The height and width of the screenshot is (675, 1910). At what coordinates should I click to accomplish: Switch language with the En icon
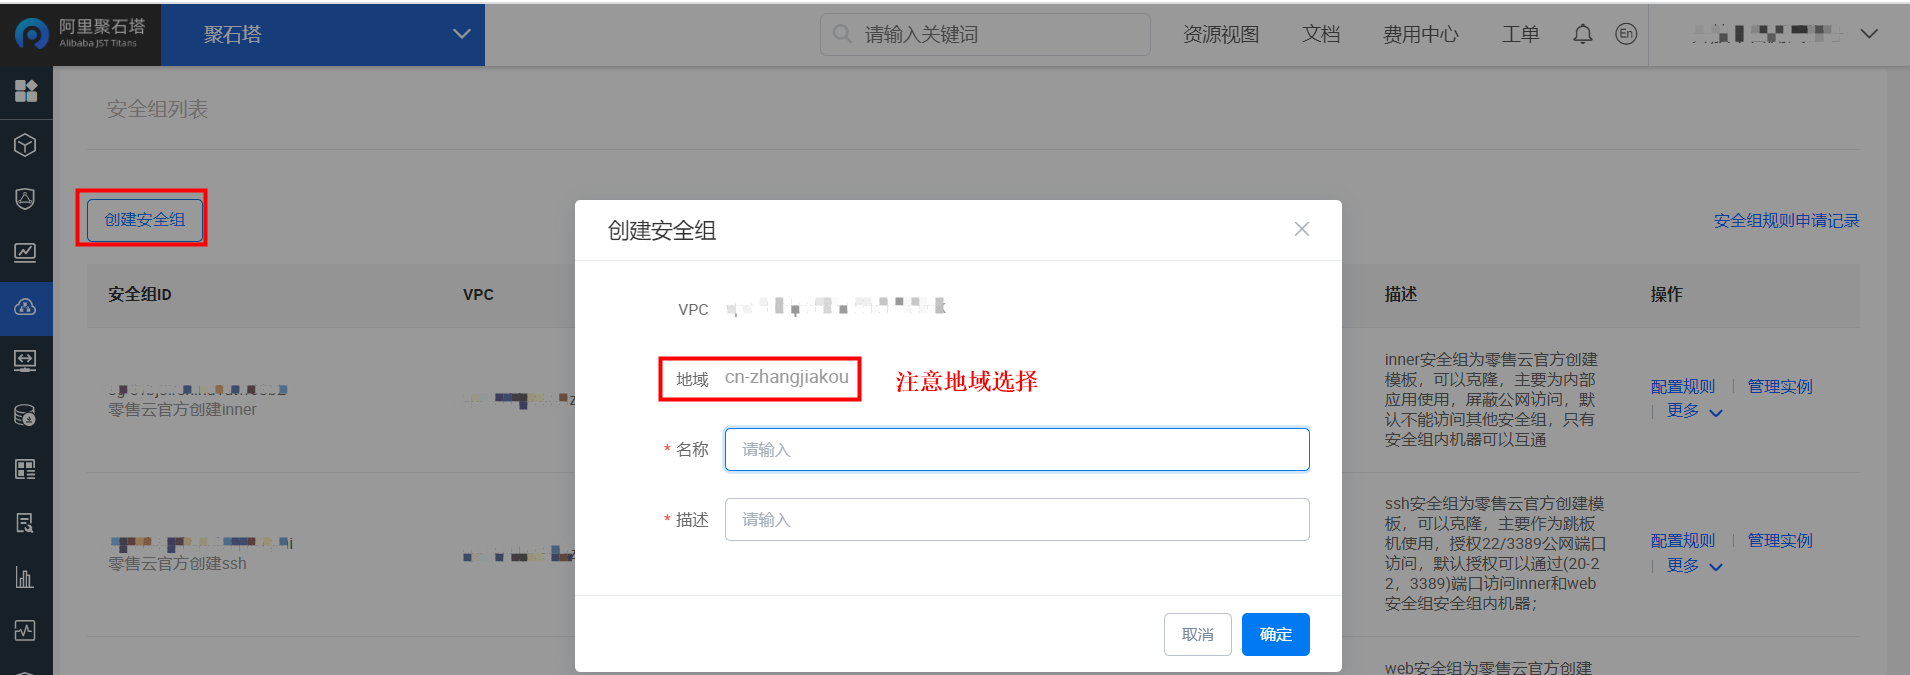(x=1626, y=35)
